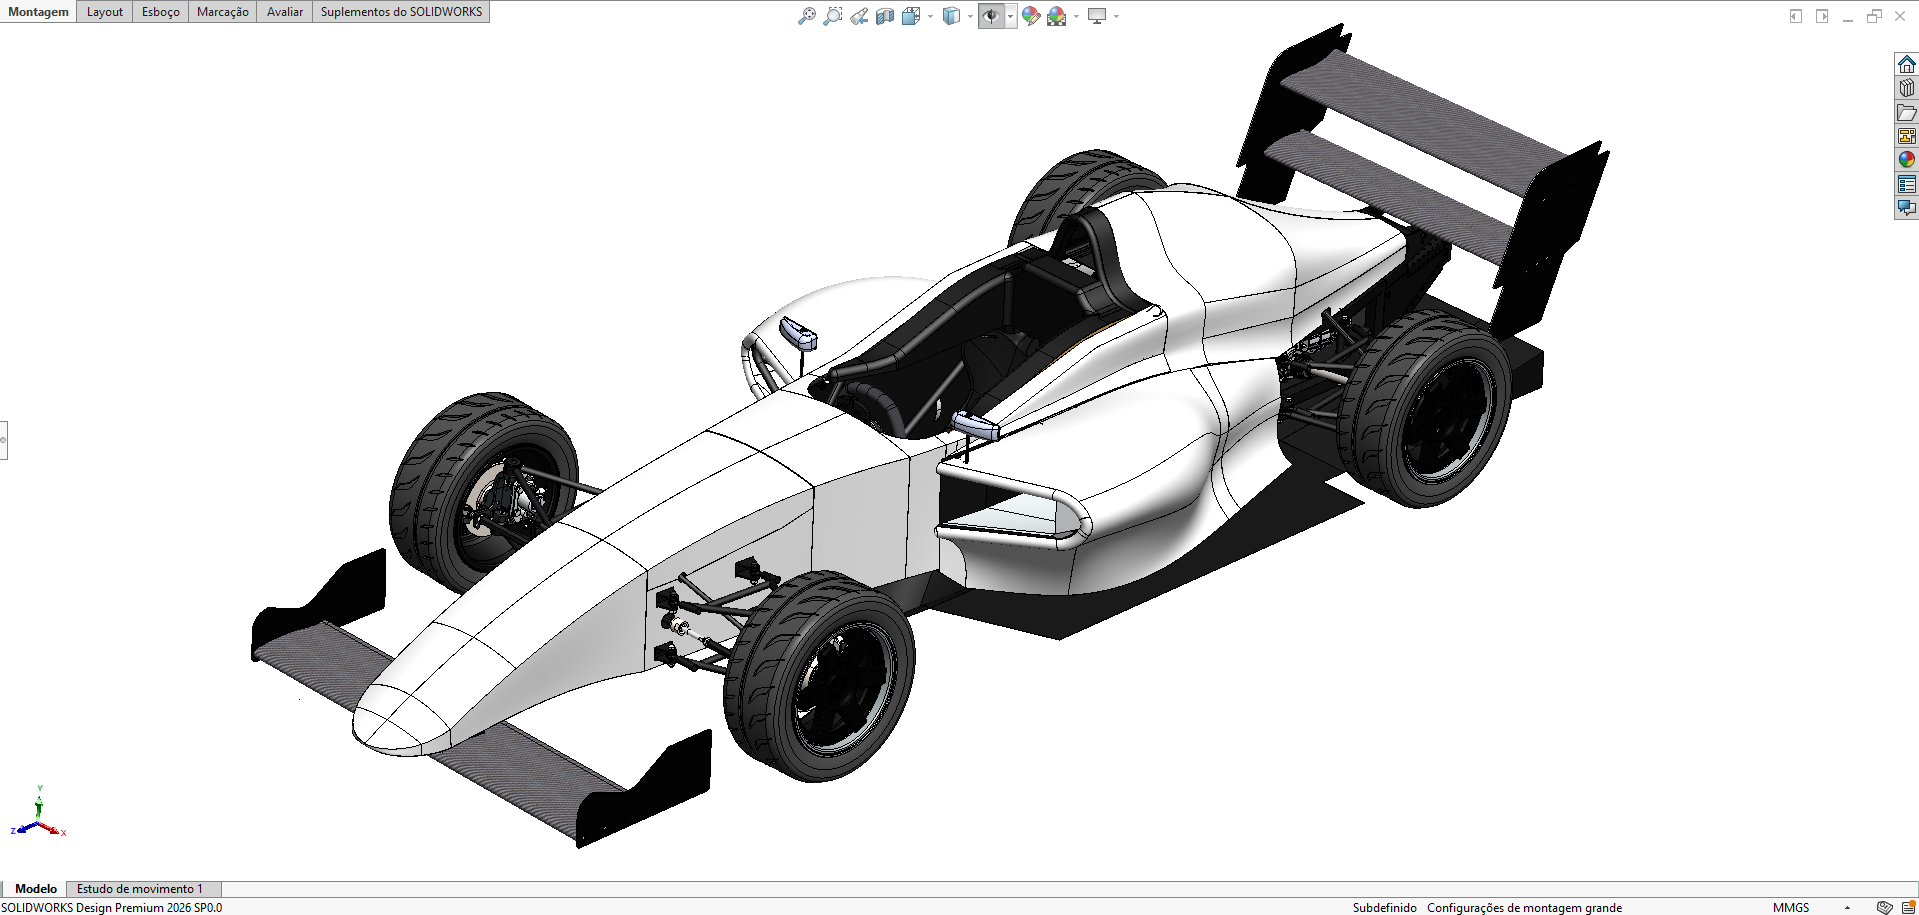Viewport: 1919px width, 915px height.
Task: Collapse the left panel split arrow
Action: coord(1796,16)
